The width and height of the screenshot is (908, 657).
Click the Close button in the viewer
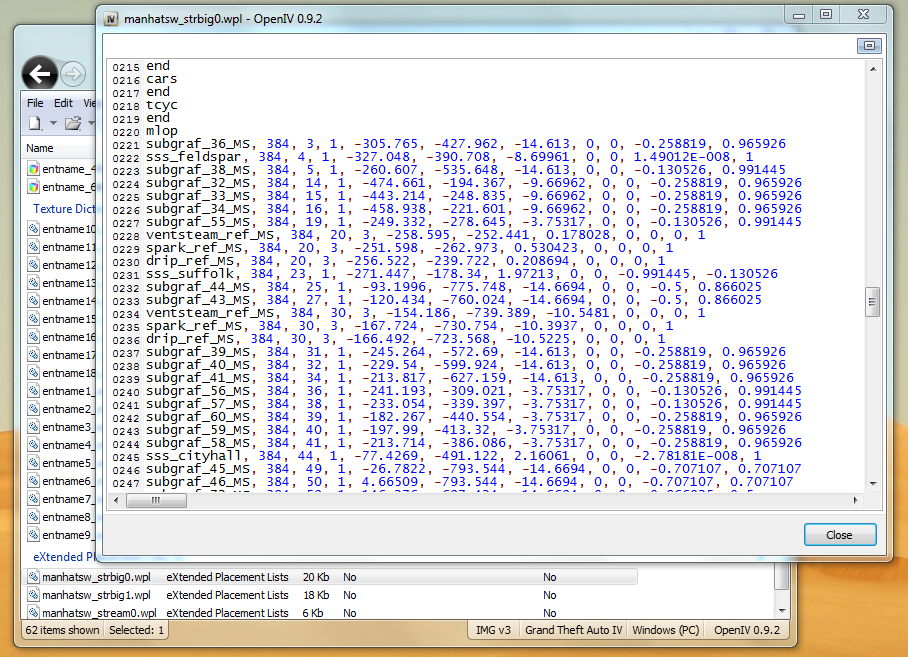[x=839, y=535]
